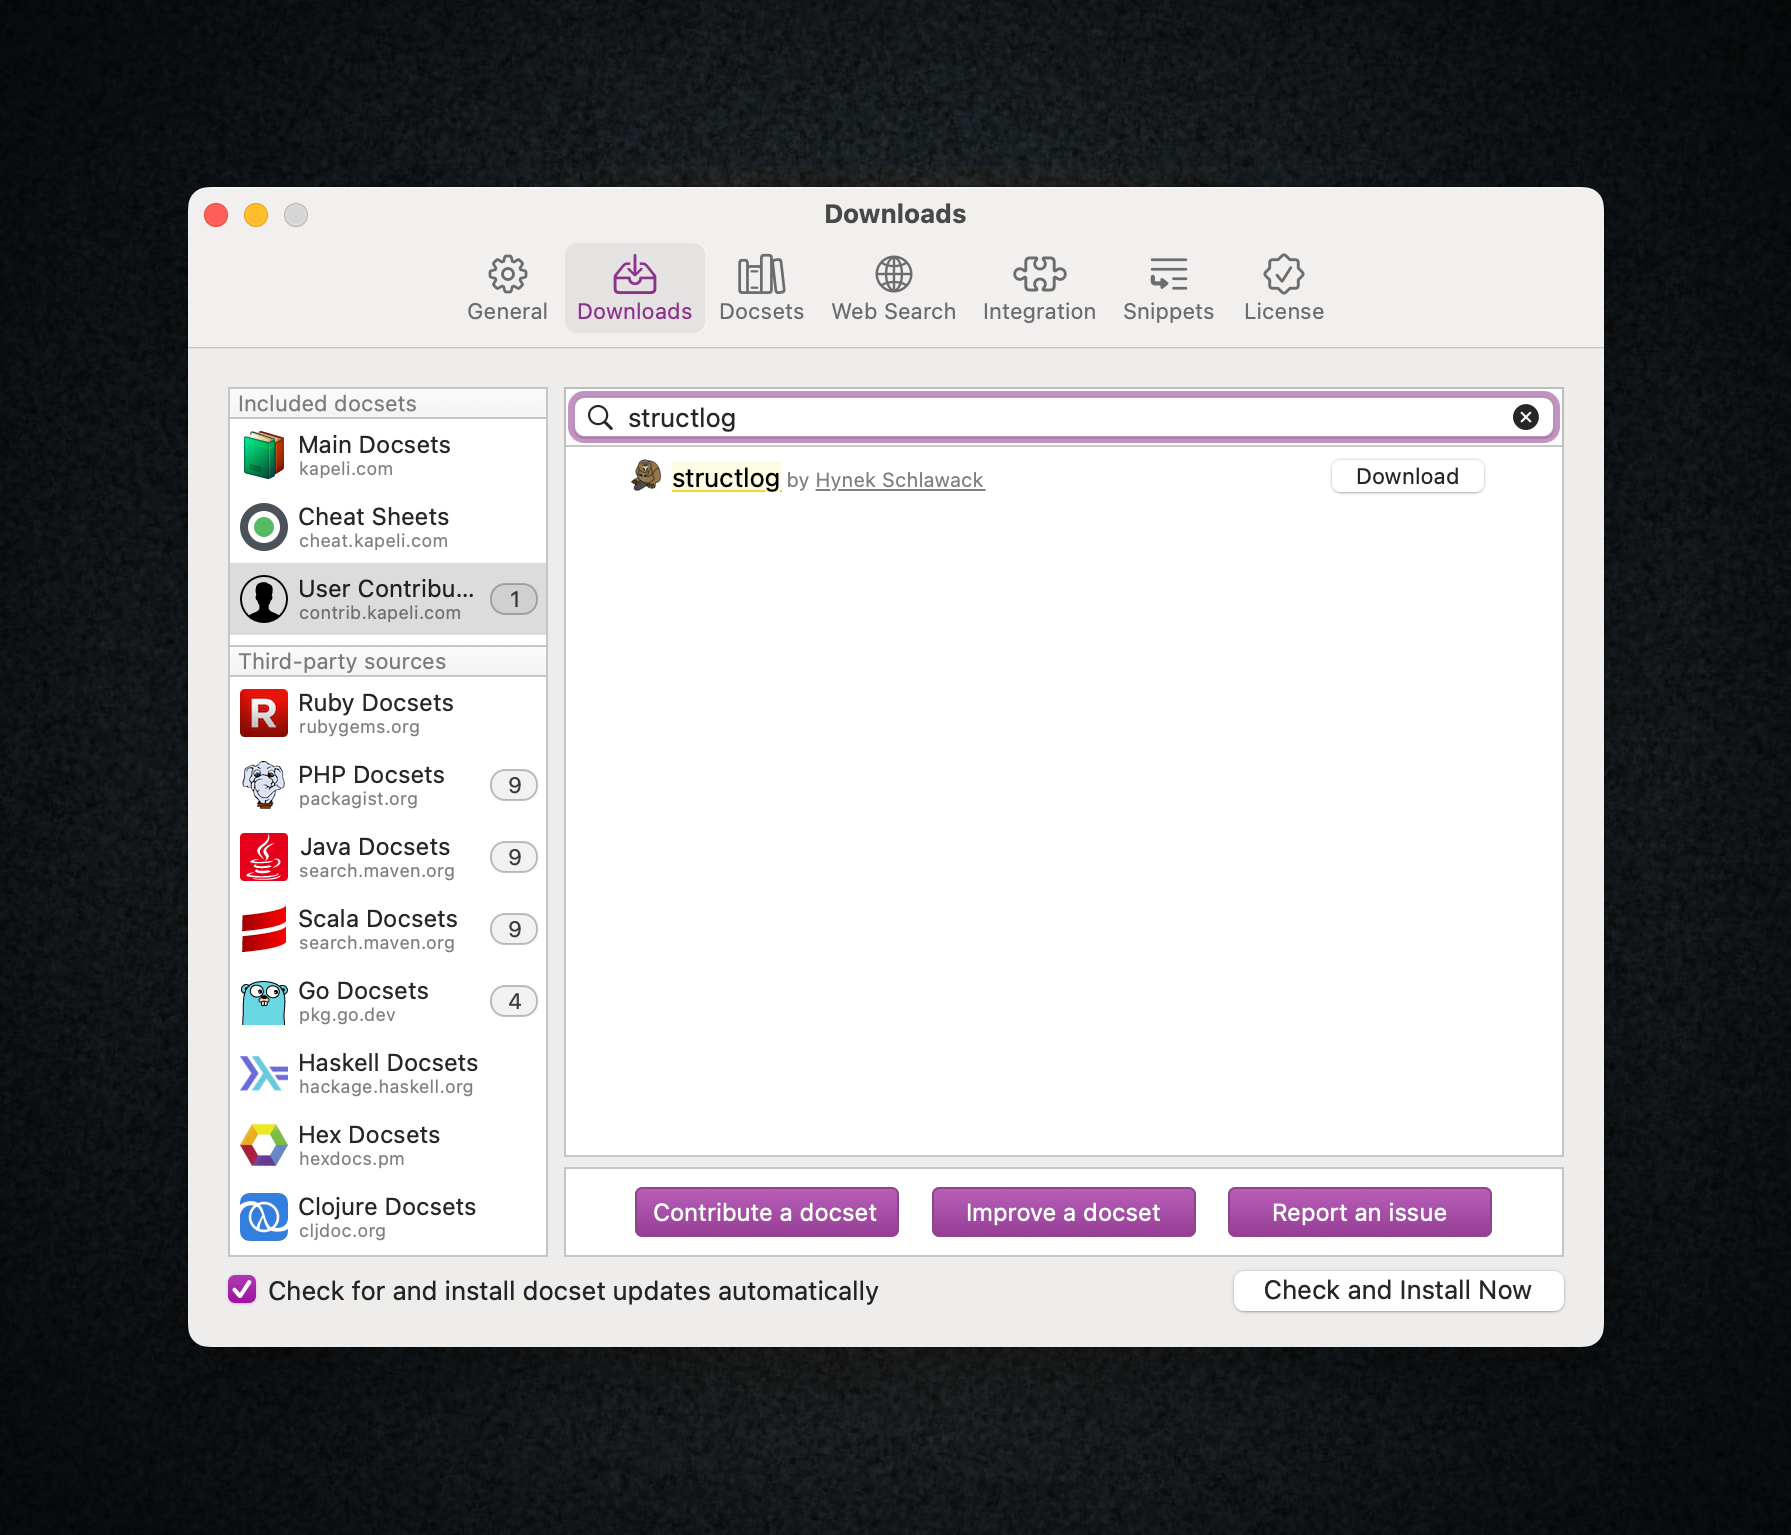Screen dimensions: 1791x1535
Task: Select the structlog result name
Action: click(725, 478)
